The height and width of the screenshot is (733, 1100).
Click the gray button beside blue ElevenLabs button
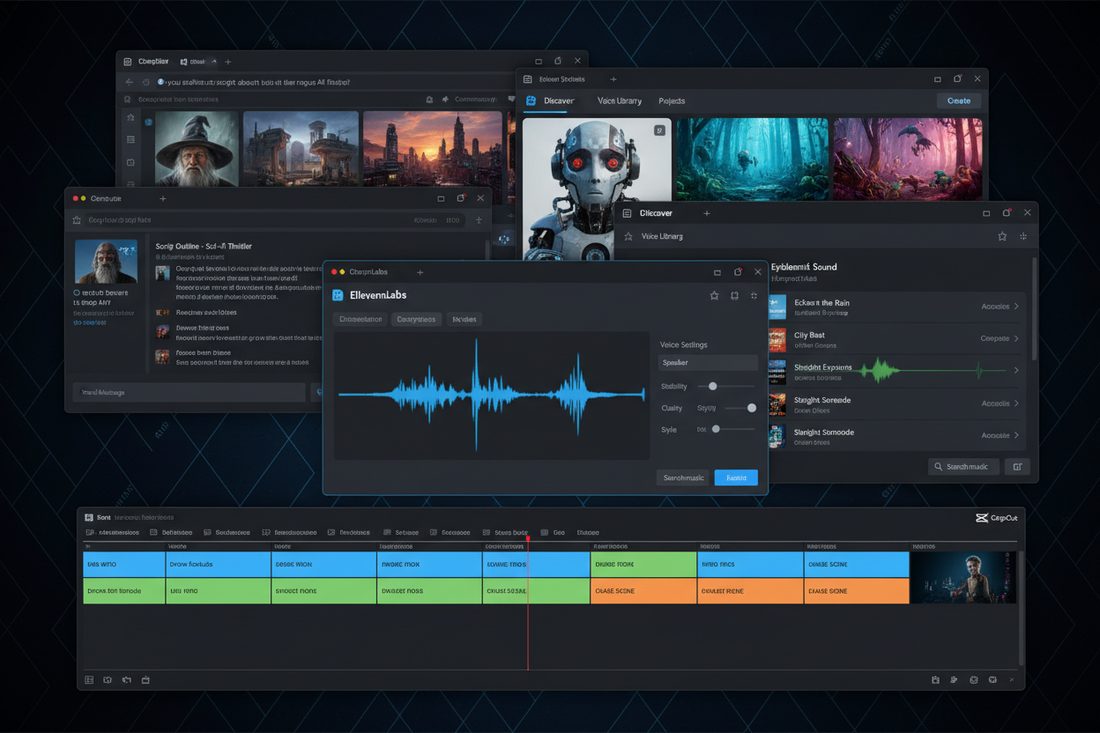[683, 478]
